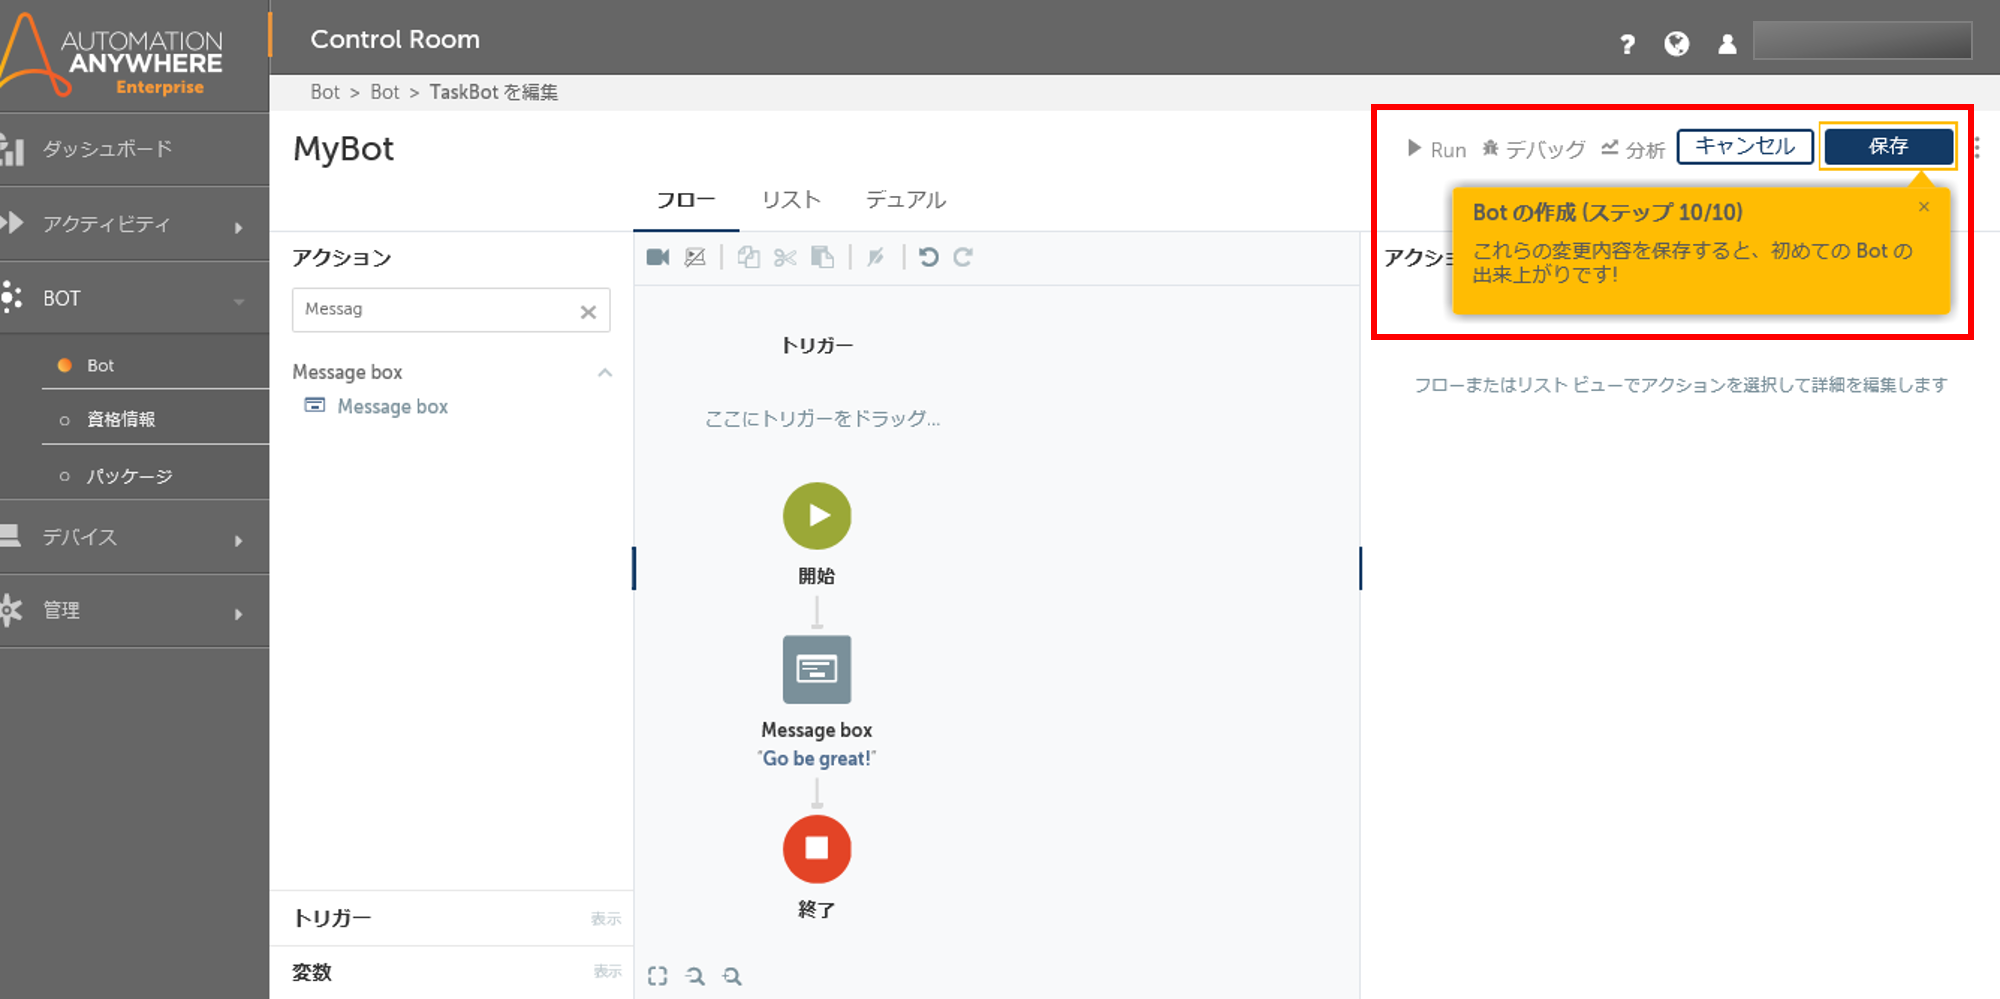
Task: Start recording with the video camera icon
Action: (x=658, y=257)
